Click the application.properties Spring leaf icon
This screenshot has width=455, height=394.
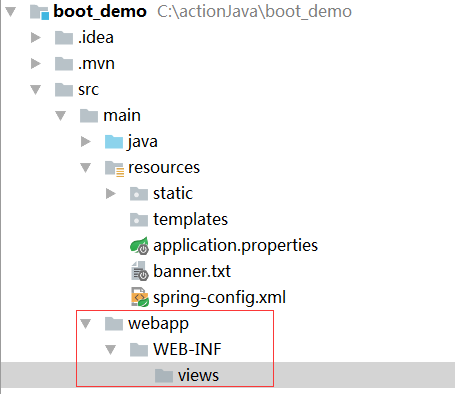tap(139, 246)
